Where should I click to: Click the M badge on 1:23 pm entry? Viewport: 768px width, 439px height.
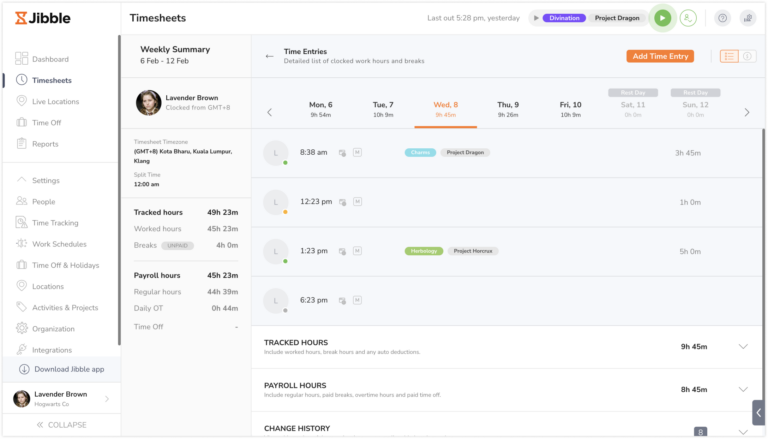358,251
